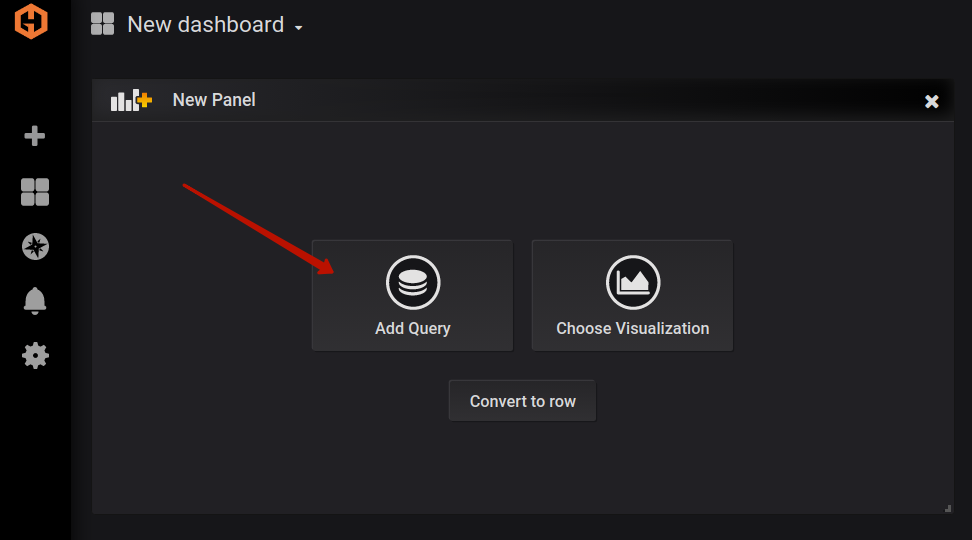
Task: Open Explore via the compass icon
Action: click(x=35, y=246)
